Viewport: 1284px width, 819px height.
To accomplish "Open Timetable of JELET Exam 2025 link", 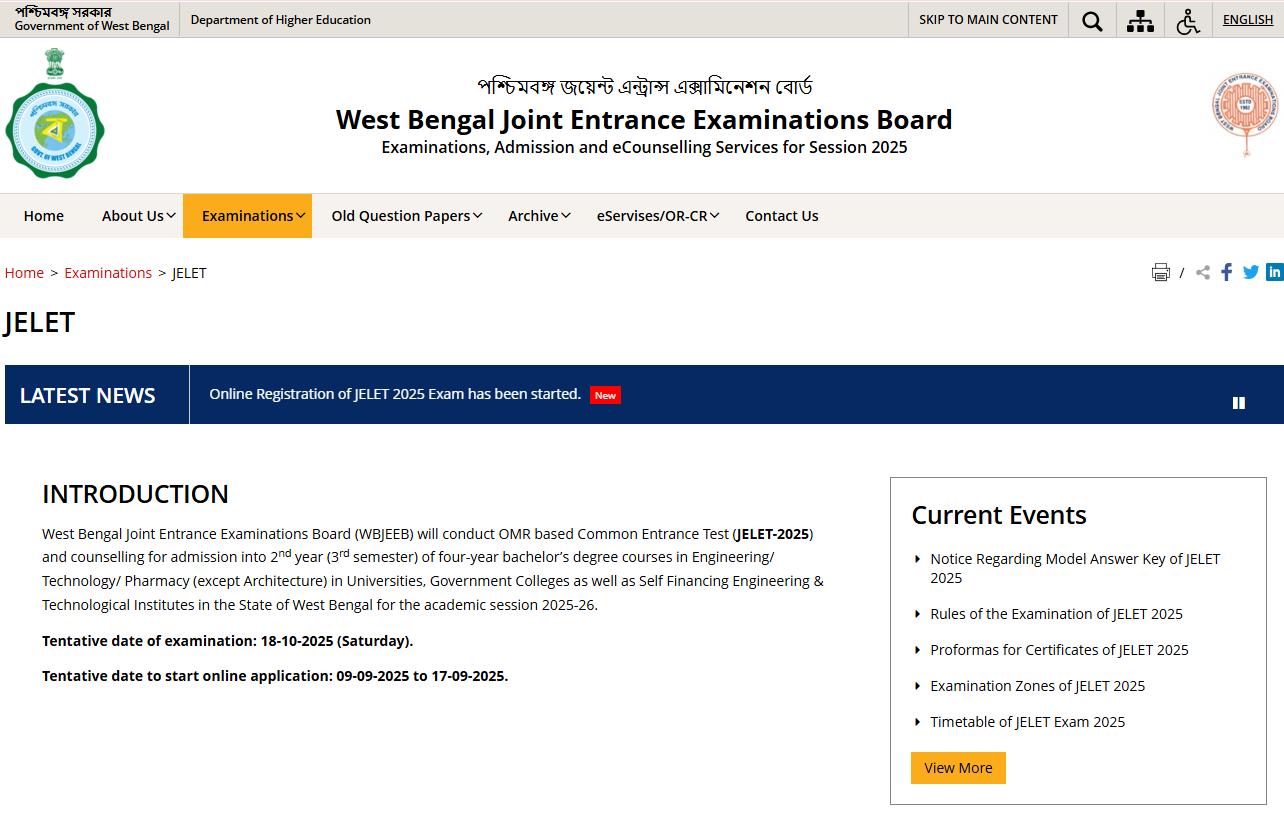I will pyautogui.click(x=1027, y=721).
